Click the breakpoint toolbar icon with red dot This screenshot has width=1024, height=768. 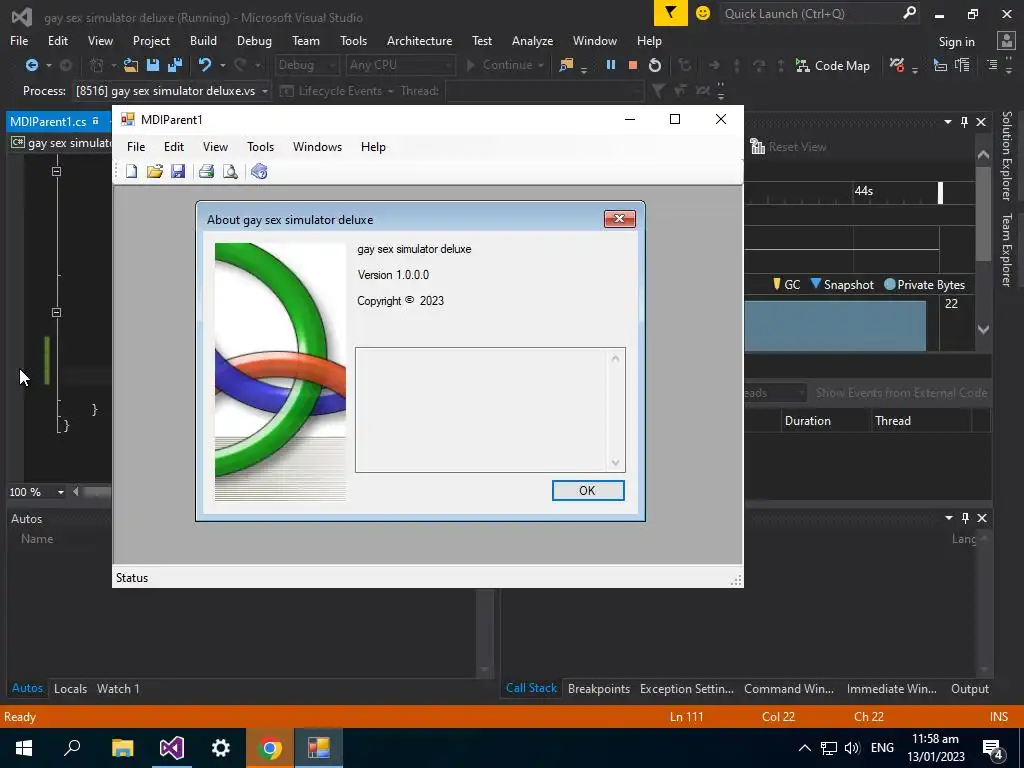tap(897, 65)
